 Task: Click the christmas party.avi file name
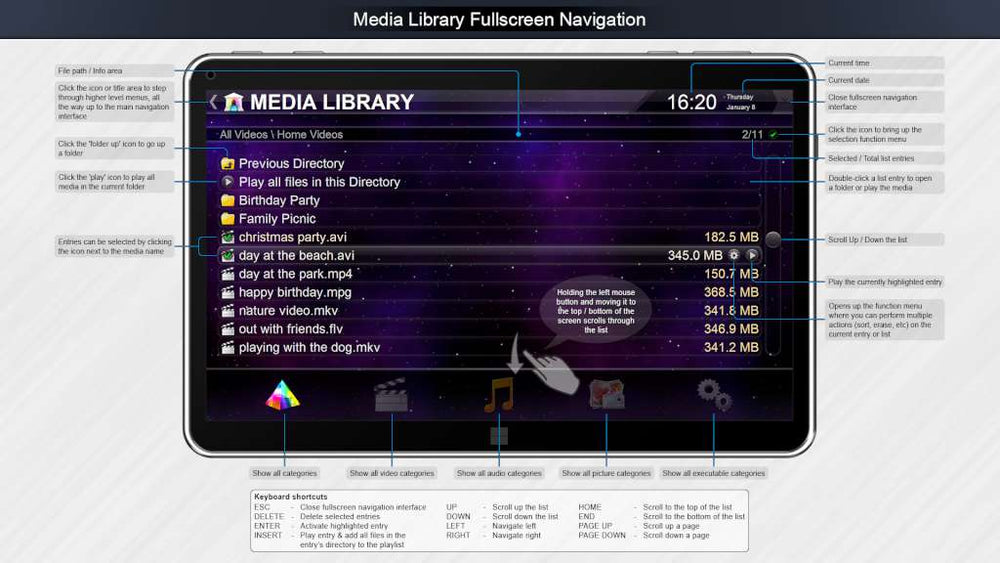(x=293, y=237)
